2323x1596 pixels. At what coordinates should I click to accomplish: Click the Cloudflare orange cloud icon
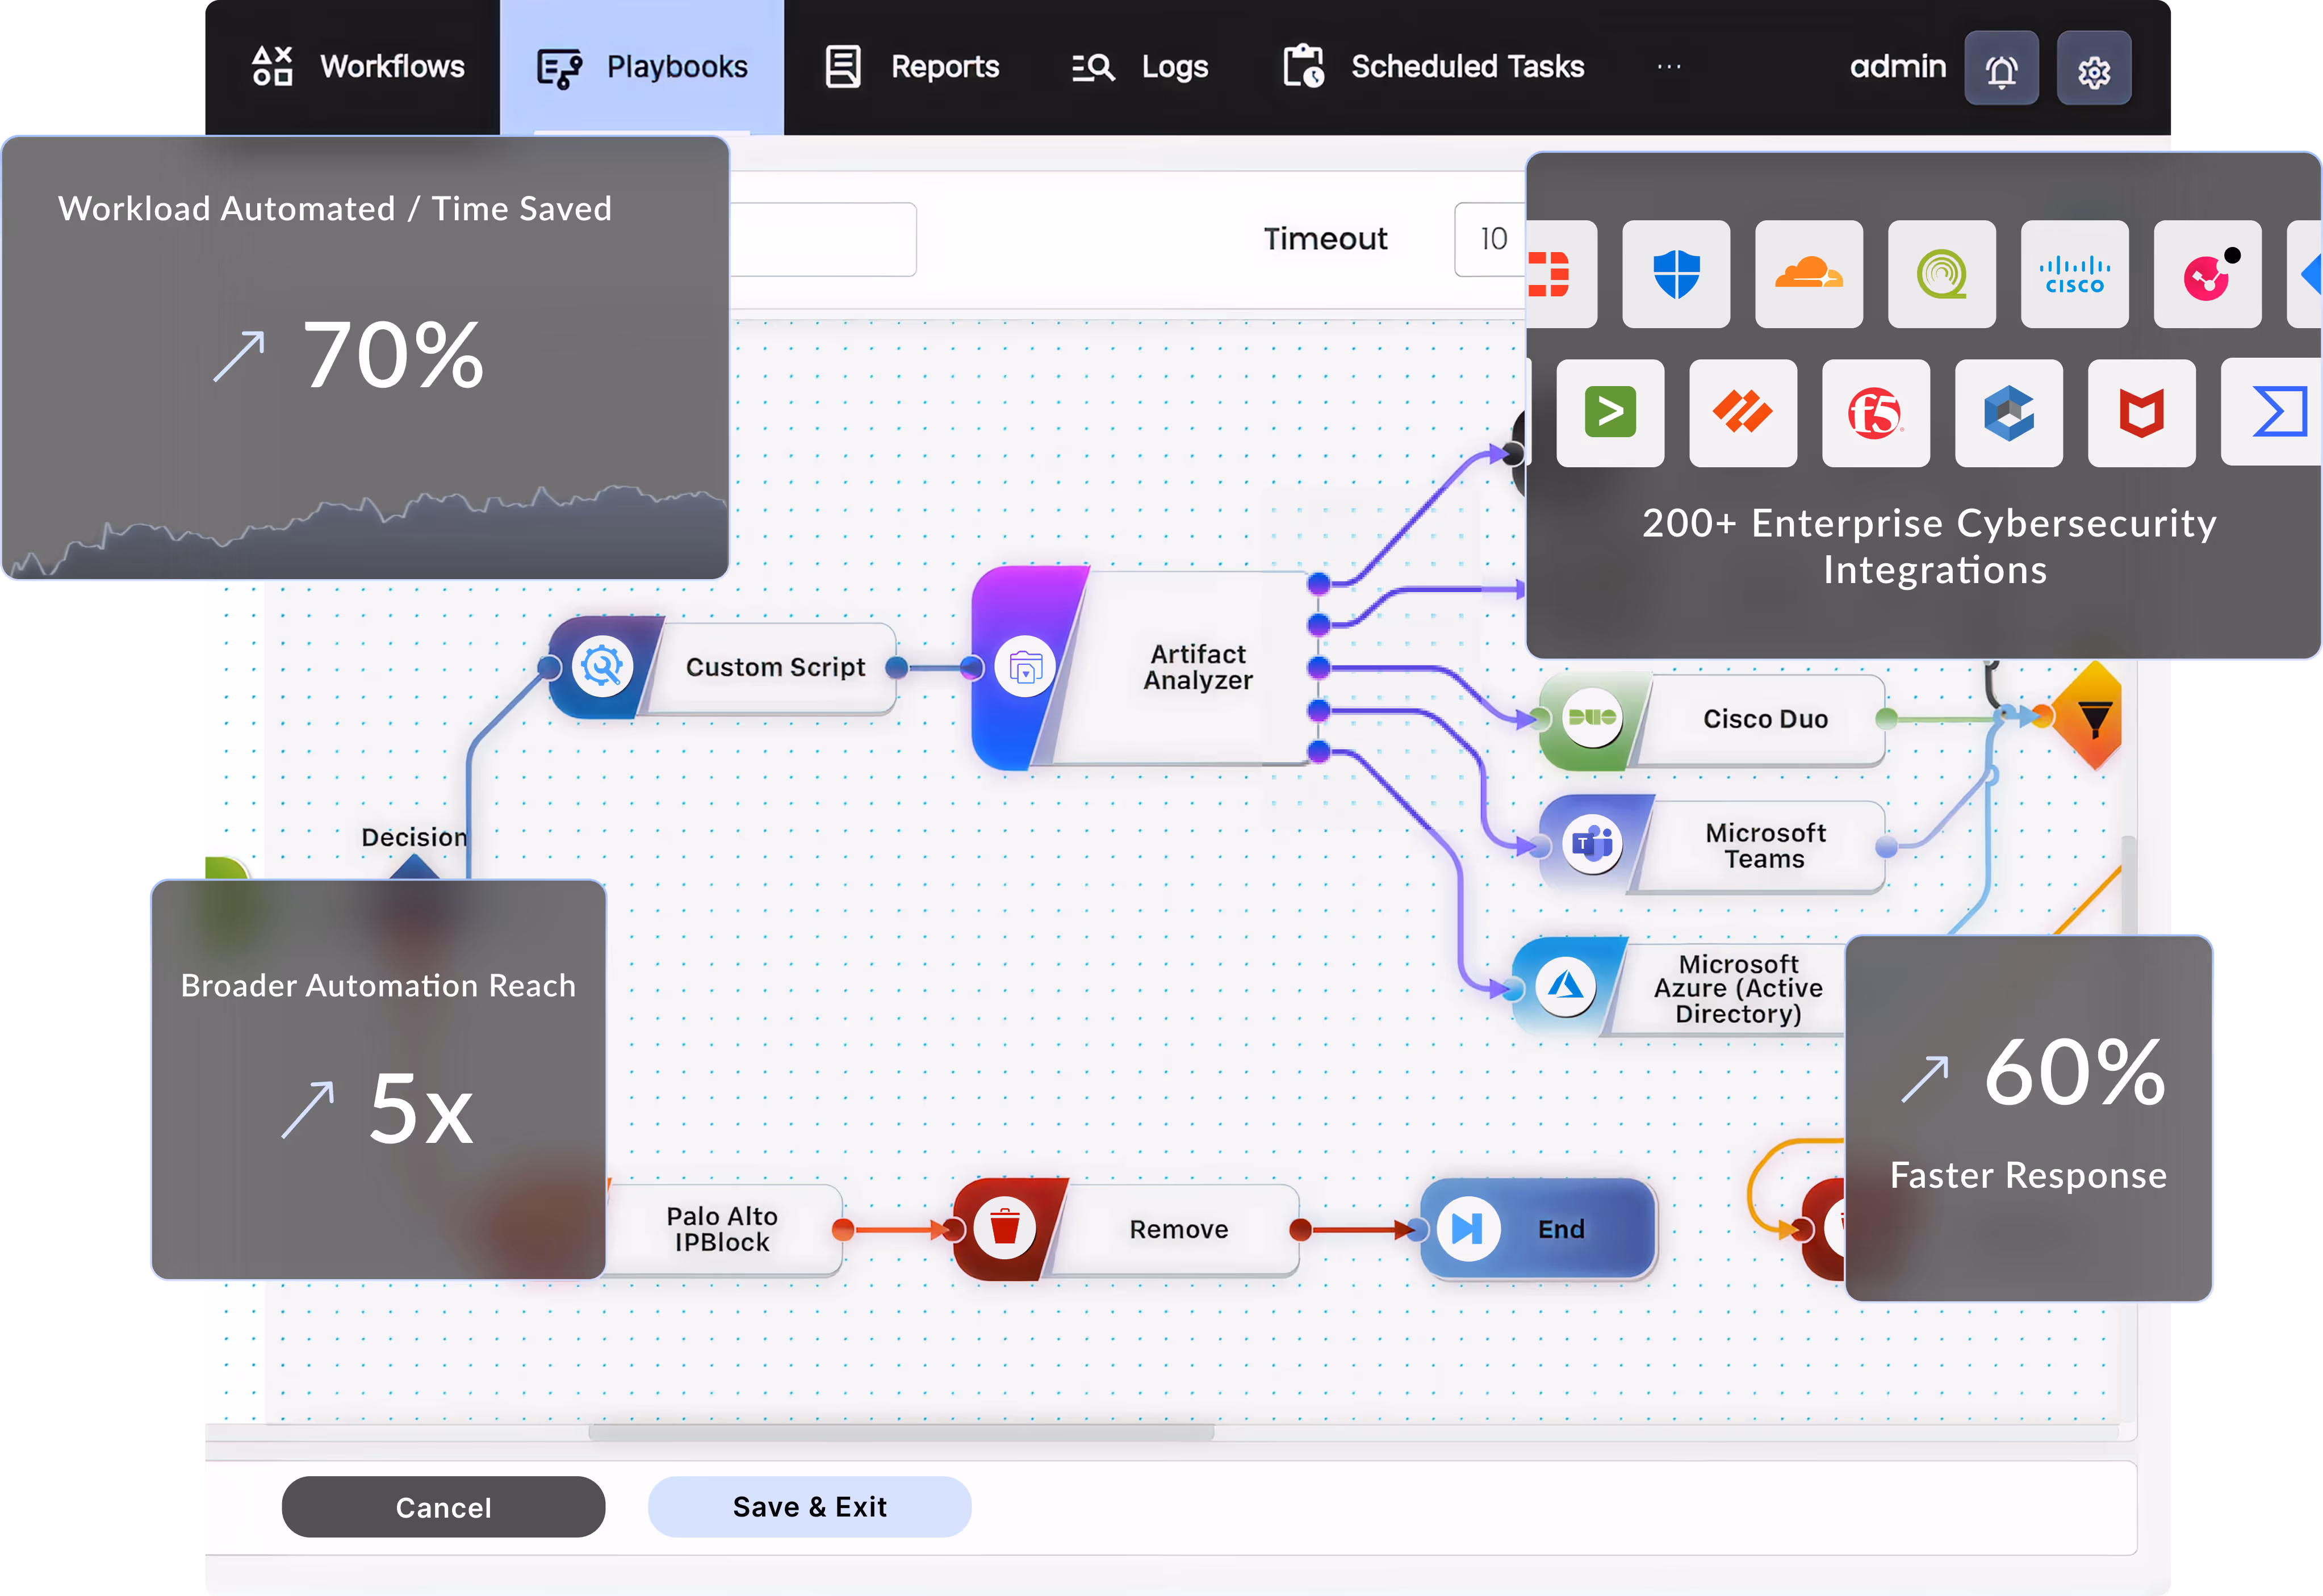pyautogui.click(x=1808, y=274)
